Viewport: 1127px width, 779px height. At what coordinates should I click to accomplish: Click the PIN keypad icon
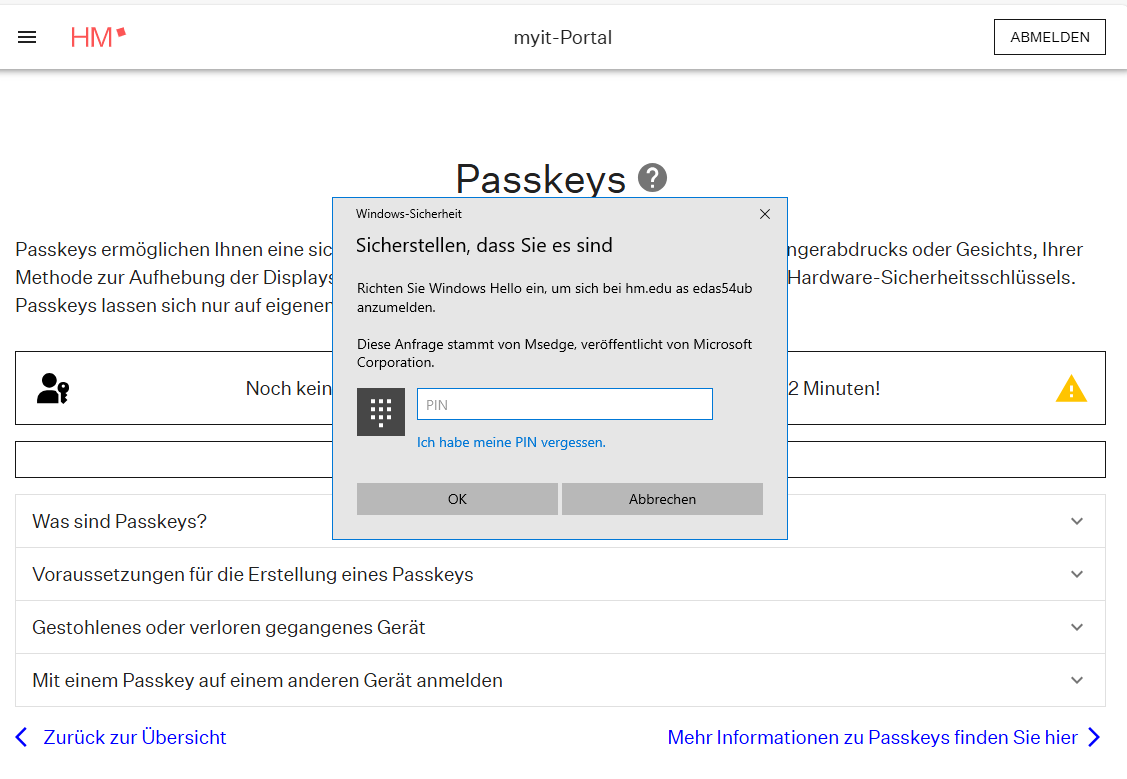point(381,412)
